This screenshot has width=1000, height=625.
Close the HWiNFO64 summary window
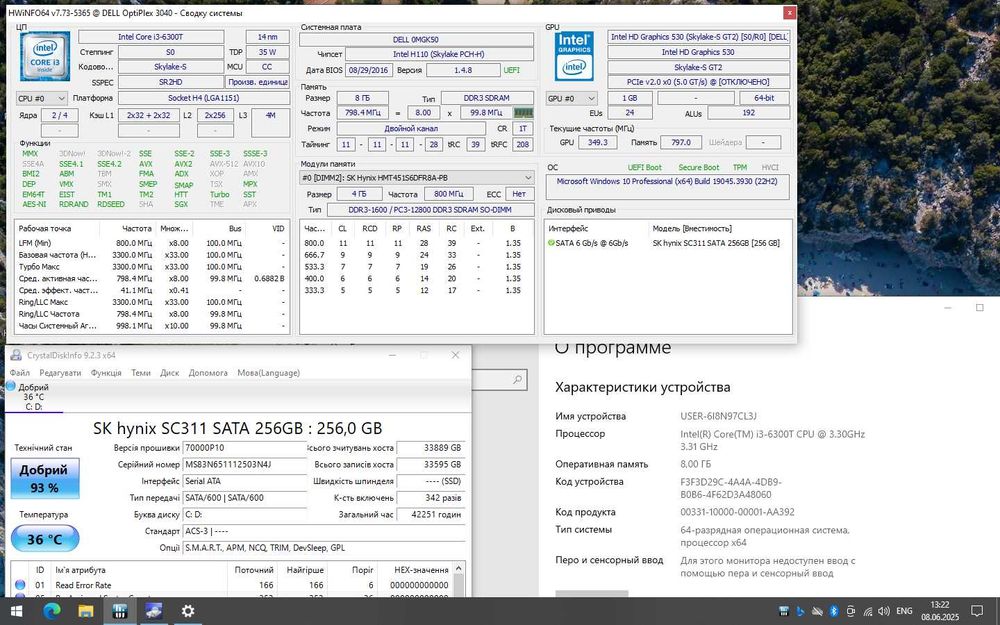click(x=790, y=12)
